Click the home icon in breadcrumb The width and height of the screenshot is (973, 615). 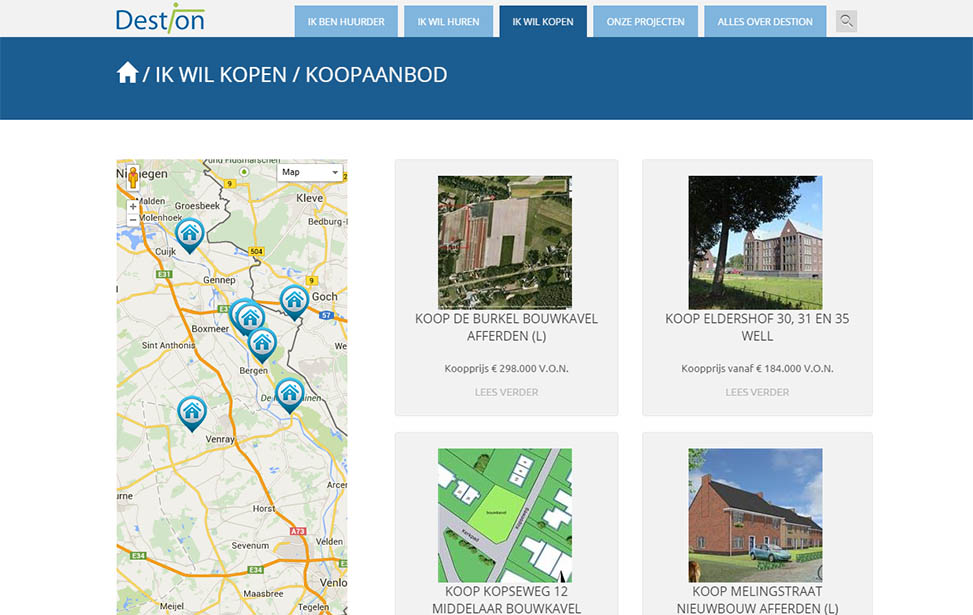pos(127,73)
